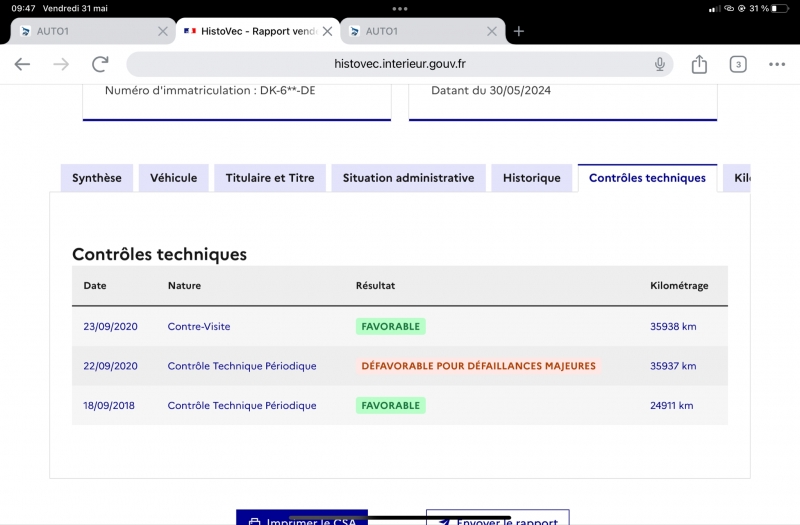800x525 pixels.
Task: Tap the microphone icon in address bar
Action: point(660,64)
